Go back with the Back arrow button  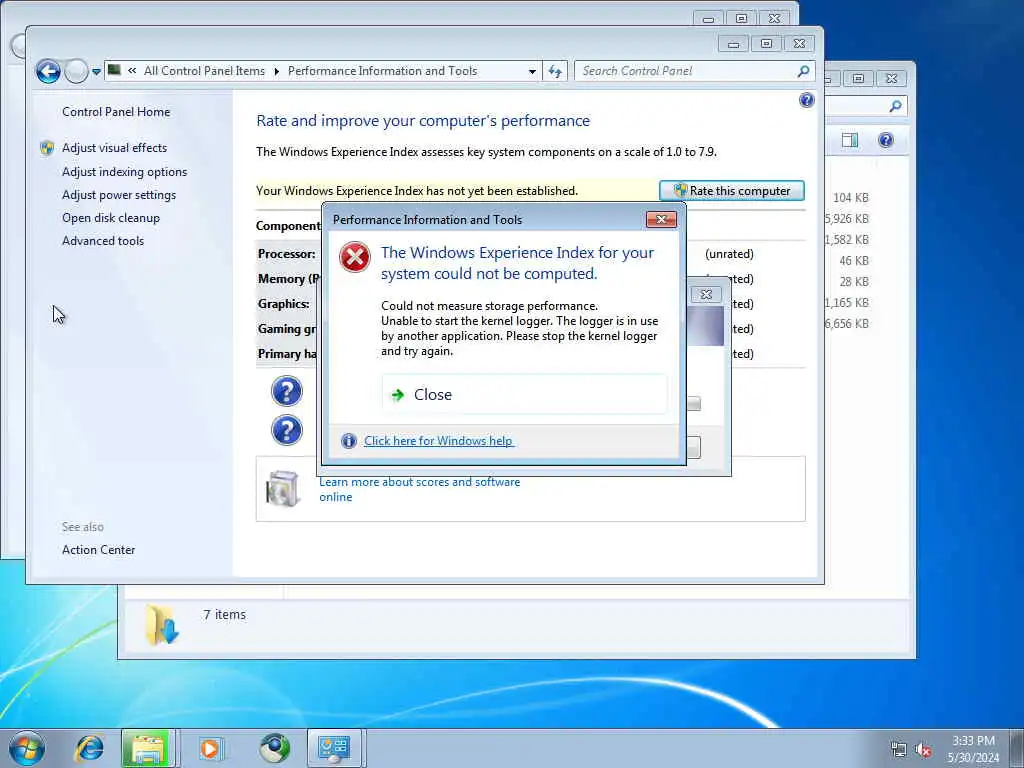click(x=48, y=71)
